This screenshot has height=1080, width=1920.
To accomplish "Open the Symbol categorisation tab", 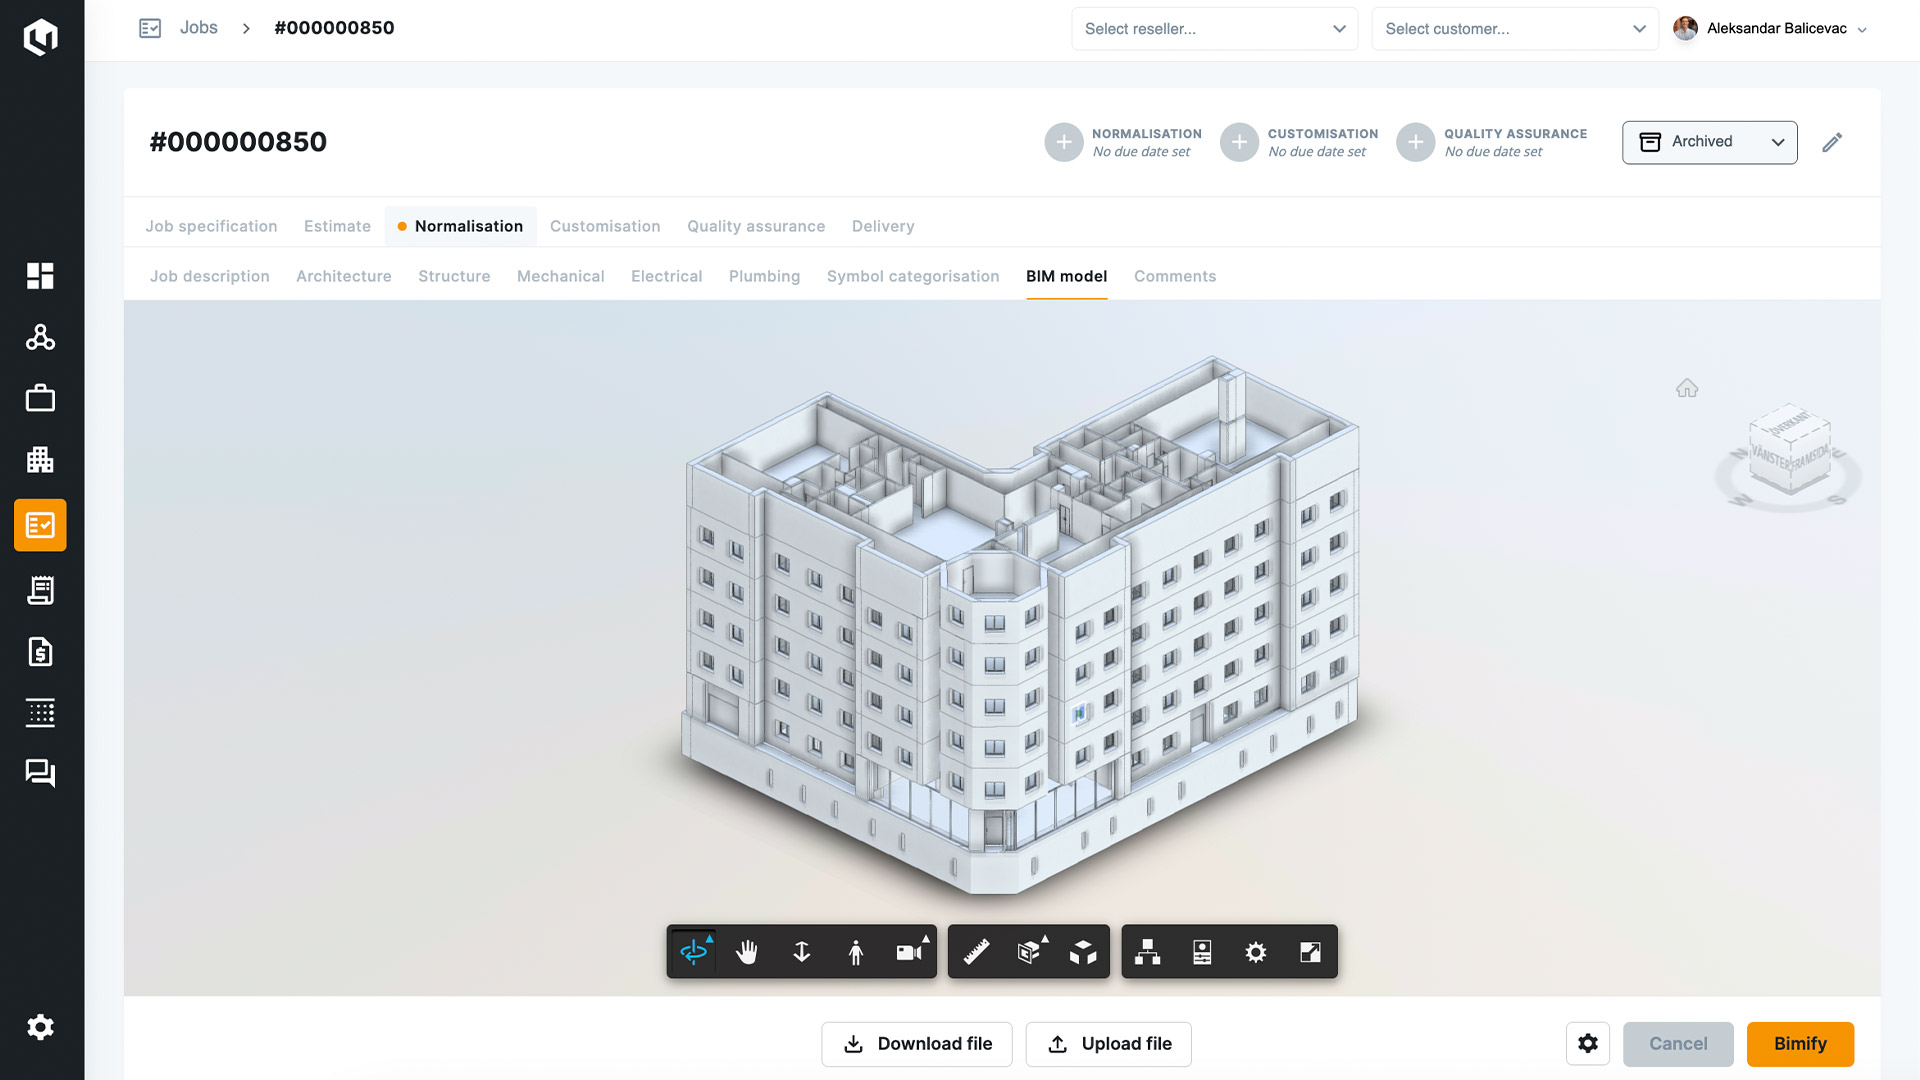I will pyautogui.click(x=912, y=276).
